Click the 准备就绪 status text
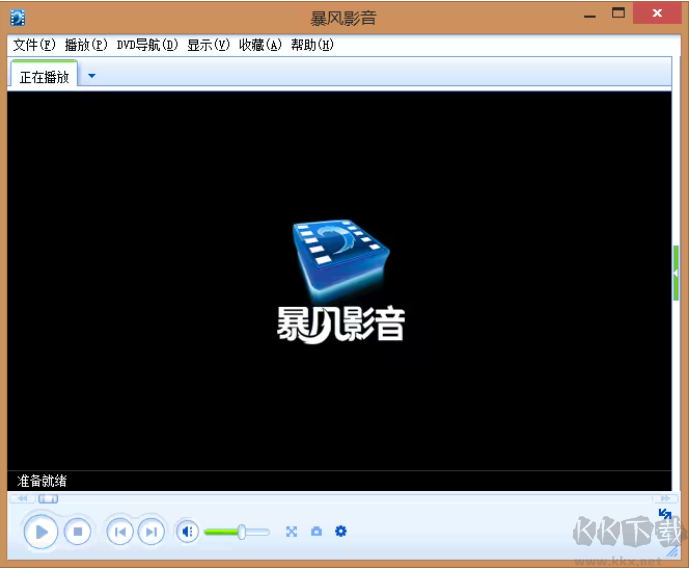The height and width of the screenshot is (568, 689). (x=42, y=481)
